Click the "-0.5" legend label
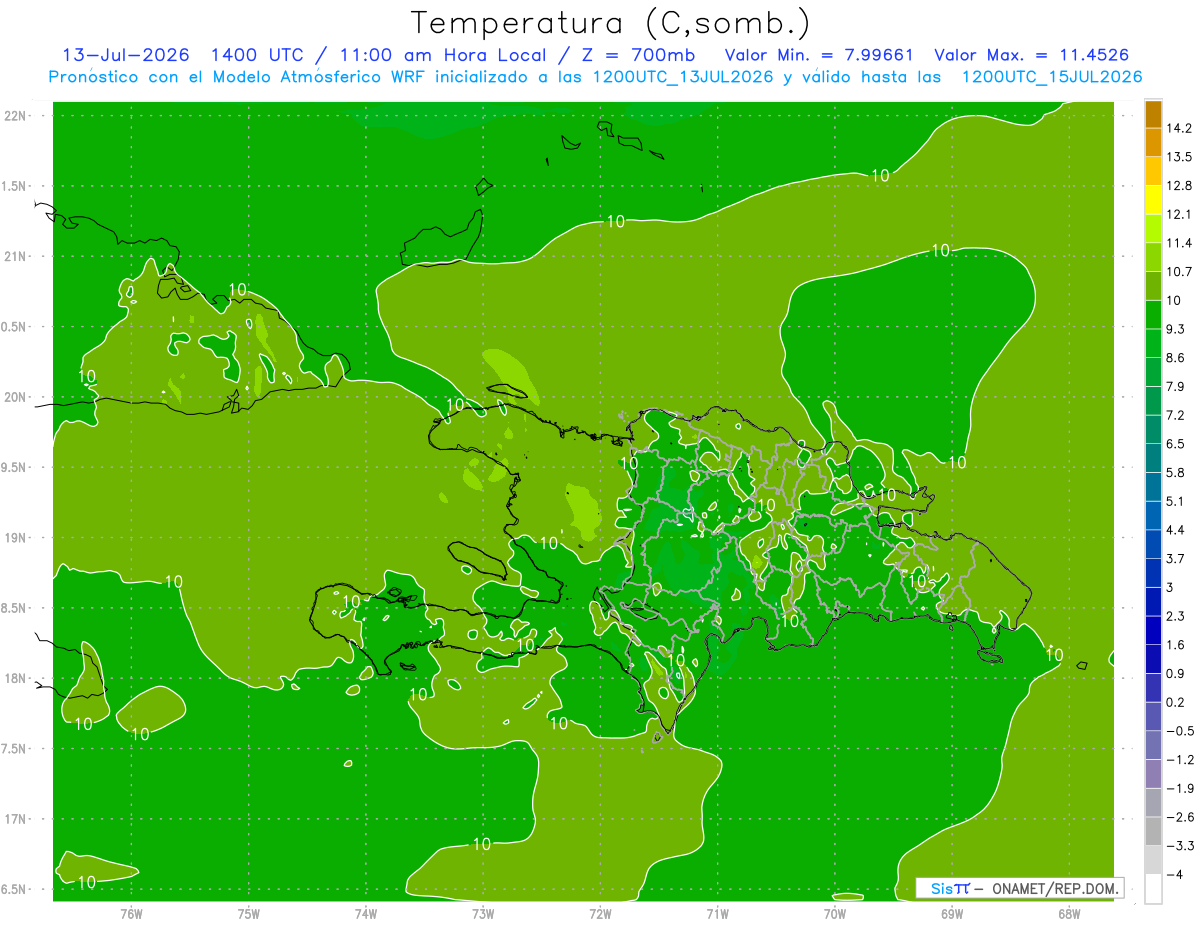 (x=1180, y=730)
